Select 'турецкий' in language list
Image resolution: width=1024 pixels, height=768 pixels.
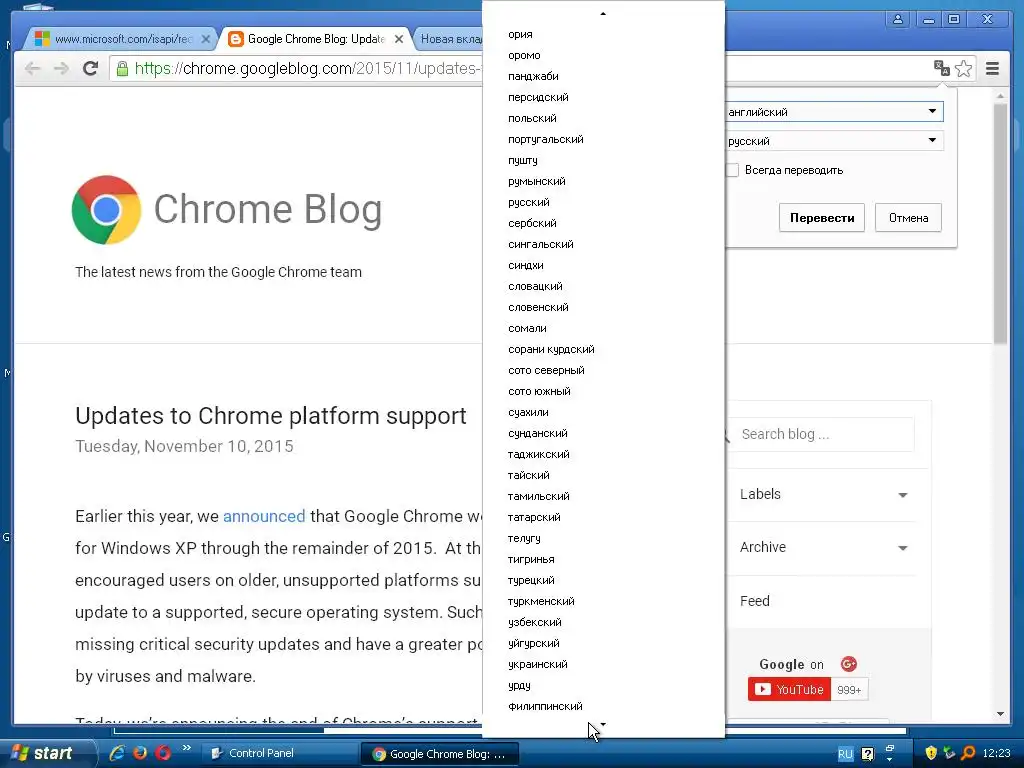click(603, 580)
